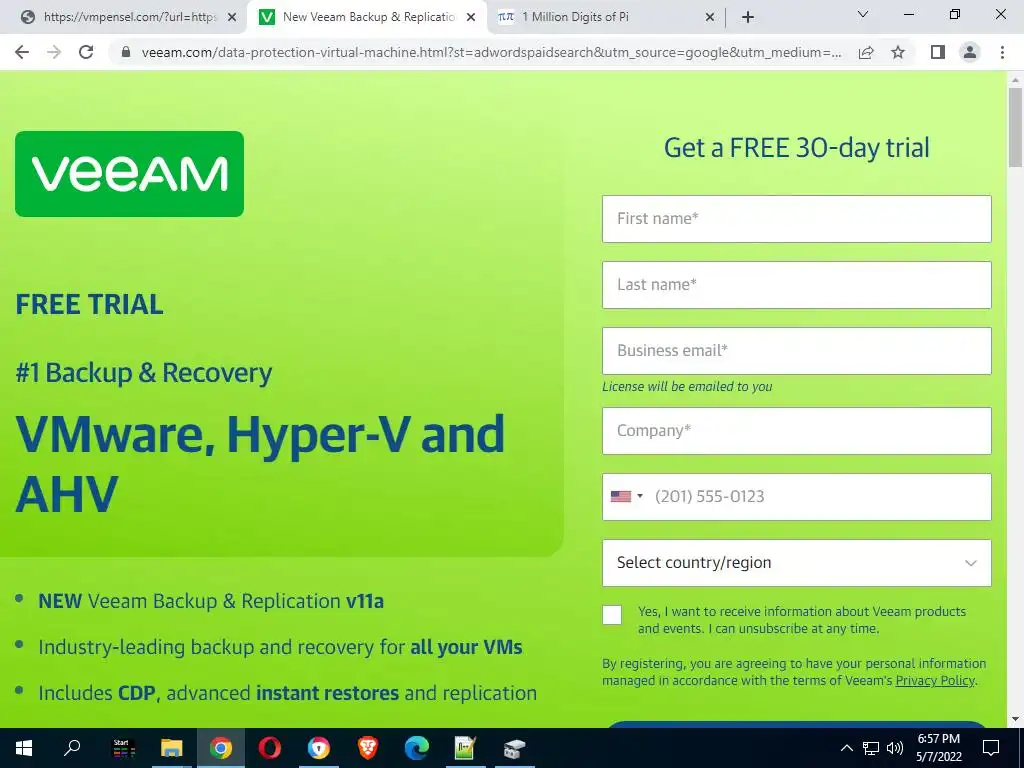Close the Veeam Backup tab
The height and width of the screenshot is (768, 1024).
click(x=471, y=18)
